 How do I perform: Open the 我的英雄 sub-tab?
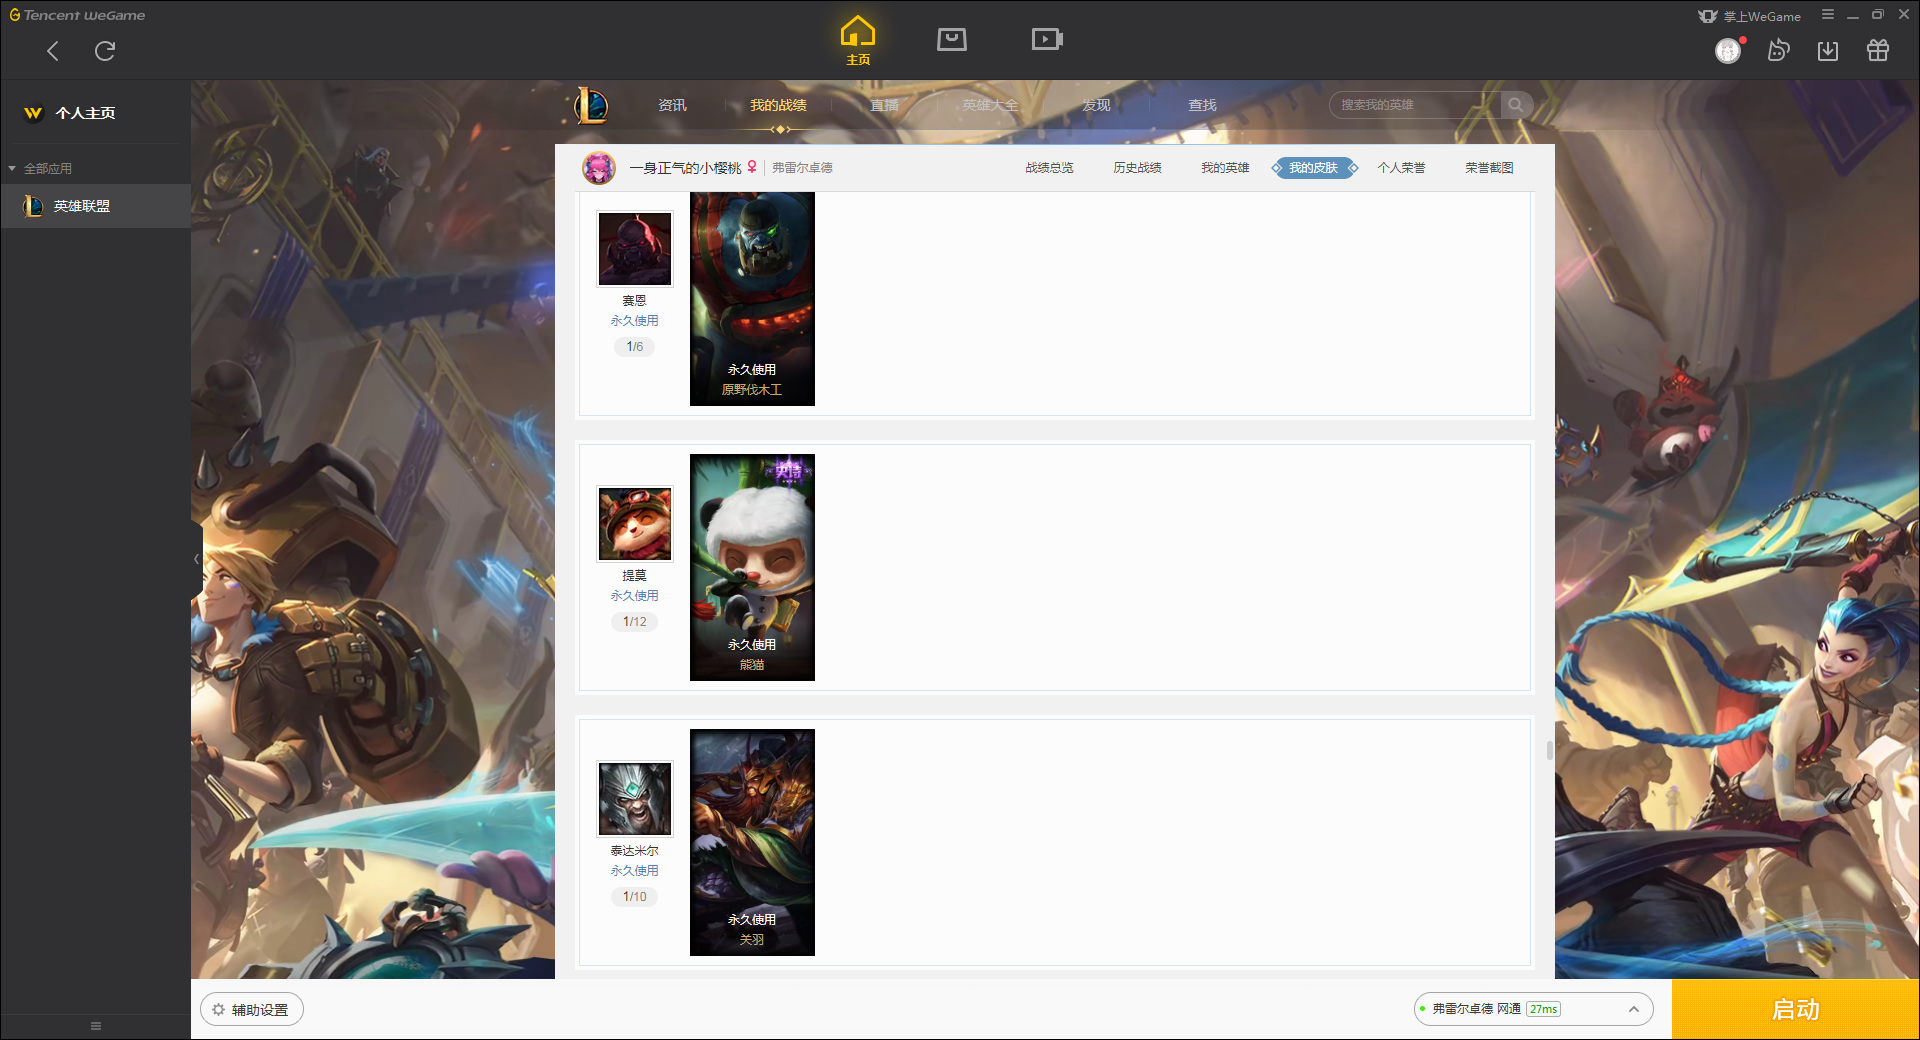point(1225,168)
